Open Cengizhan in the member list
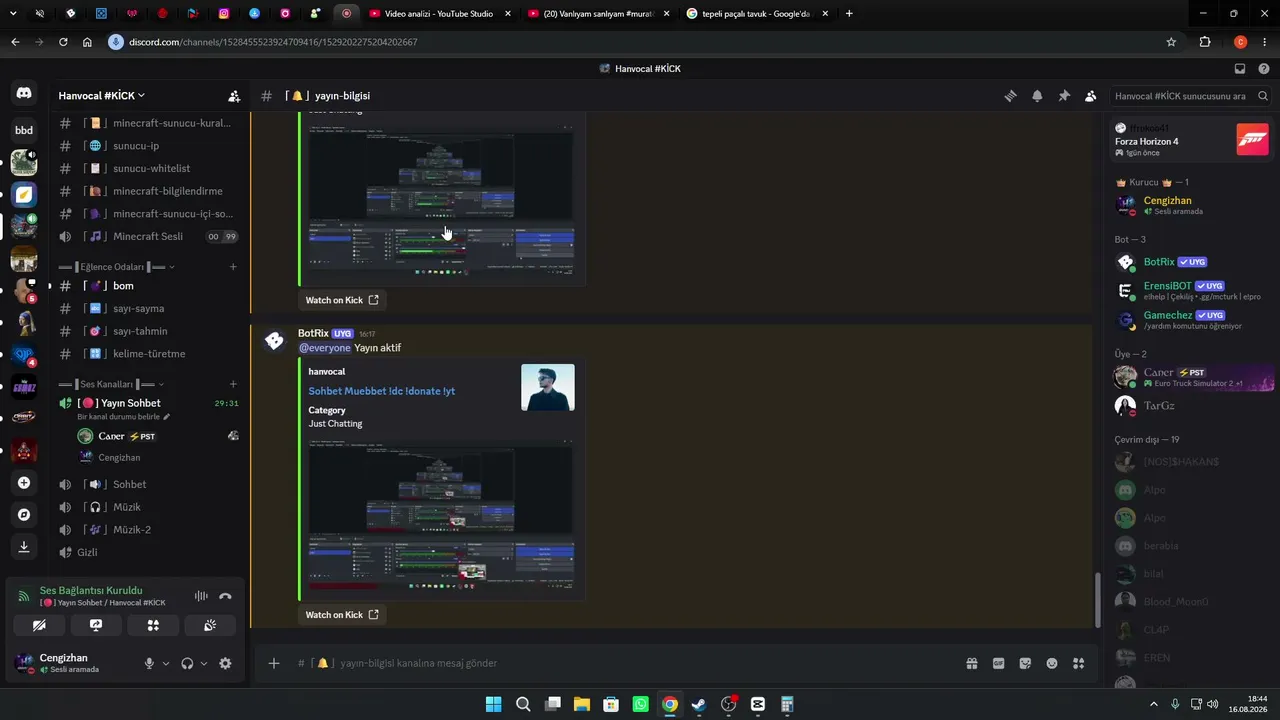This screenshot has width=1280, height=720. (1190, 205)
